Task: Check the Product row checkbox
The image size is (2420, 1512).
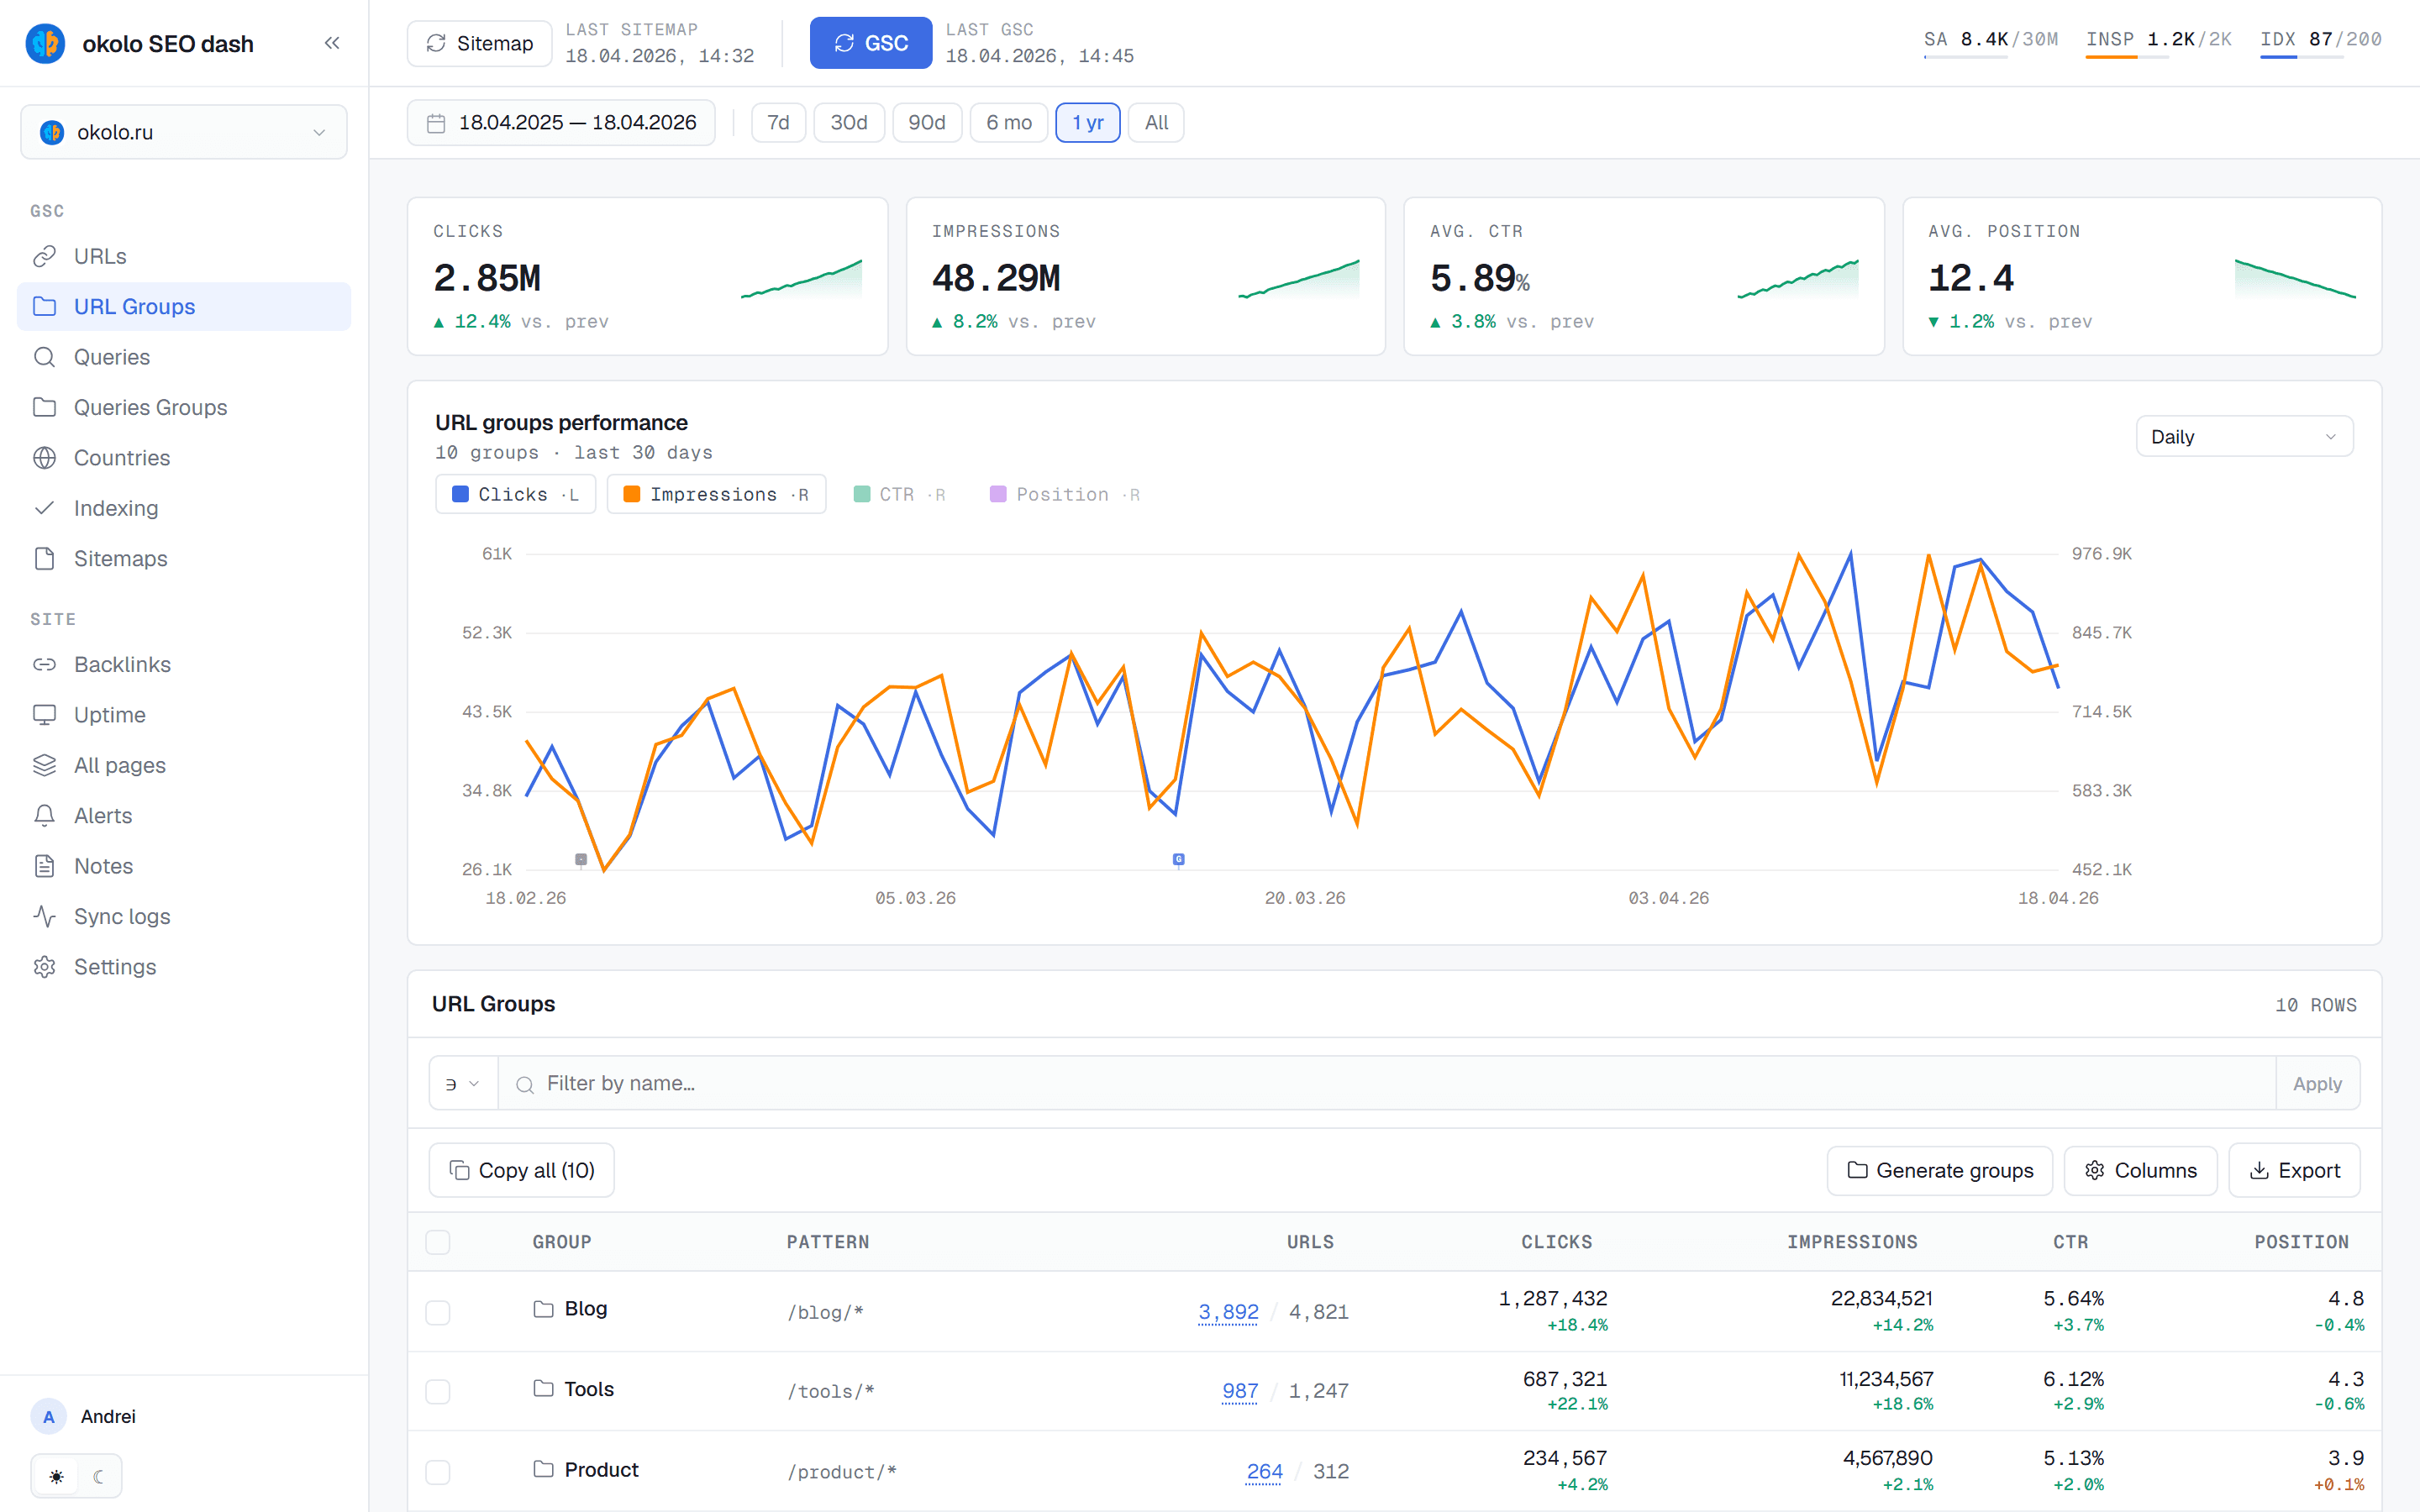Action: (x=438, y=1472)
